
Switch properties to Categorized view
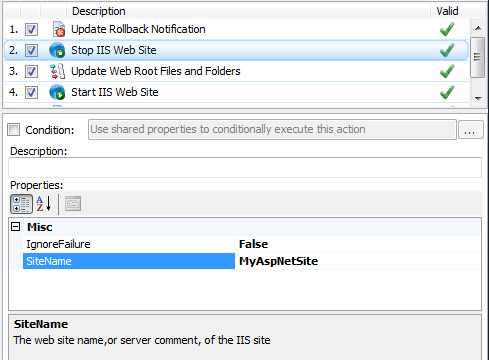21,204
